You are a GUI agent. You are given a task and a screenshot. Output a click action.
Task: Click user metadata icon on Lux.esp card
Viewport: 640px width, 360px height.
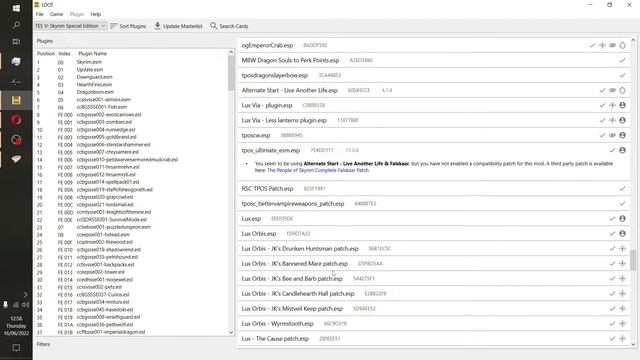(622, 219)
